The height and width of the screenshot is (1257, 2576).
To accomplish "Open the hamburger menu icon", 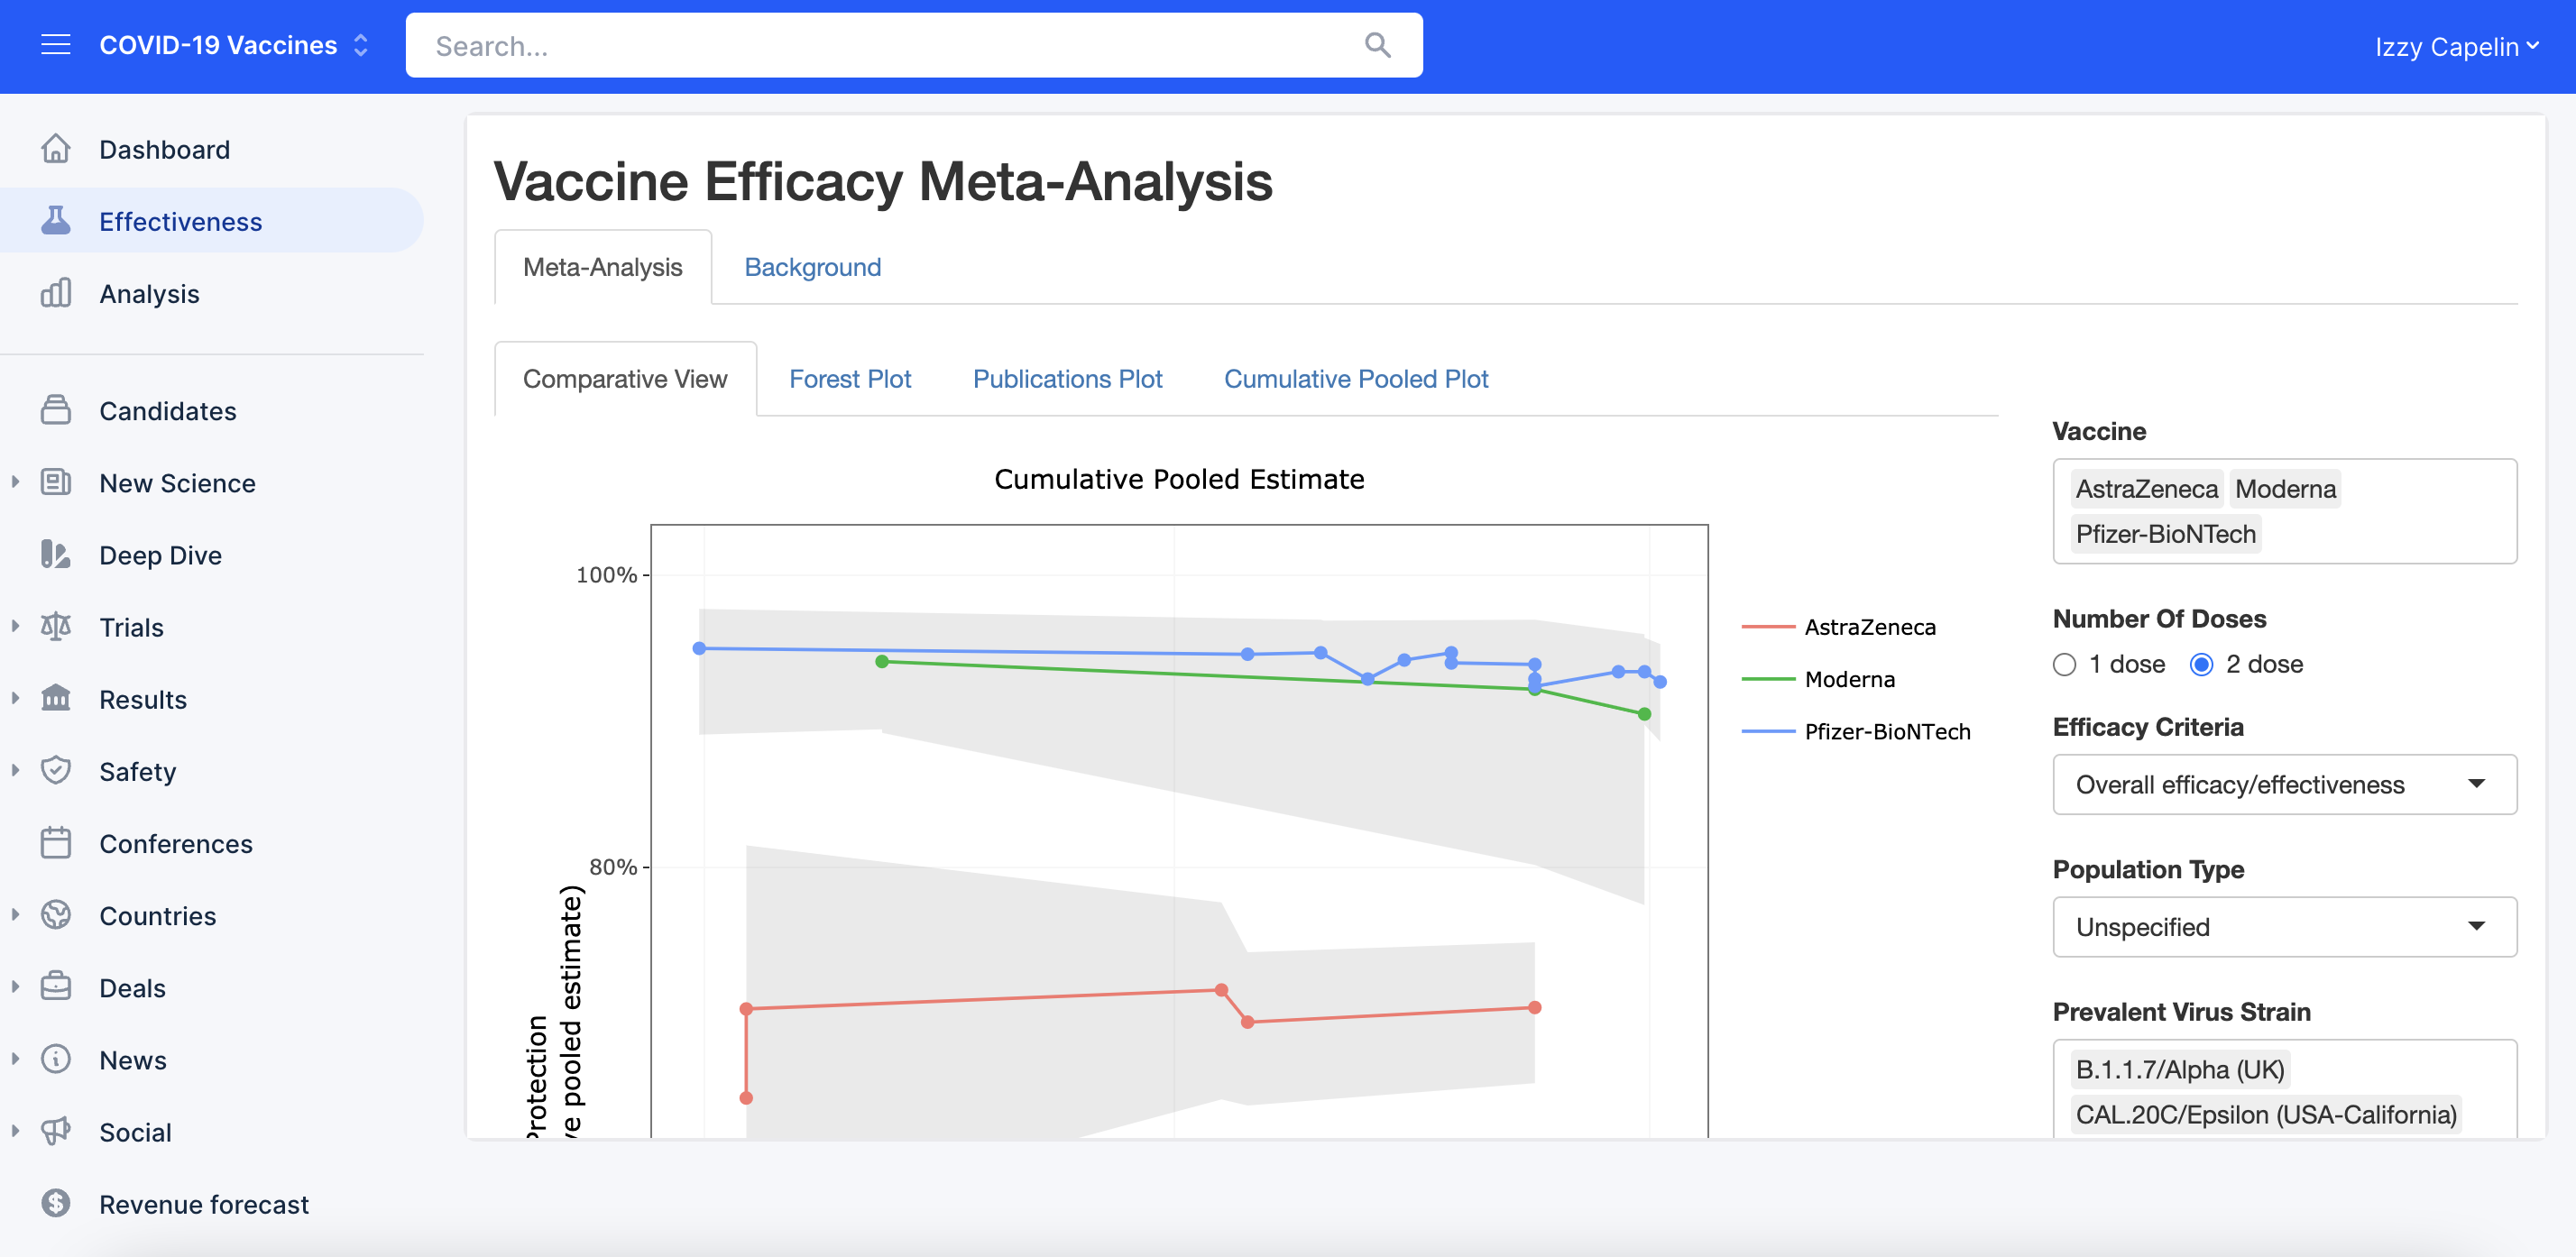I will click(55, 45).
